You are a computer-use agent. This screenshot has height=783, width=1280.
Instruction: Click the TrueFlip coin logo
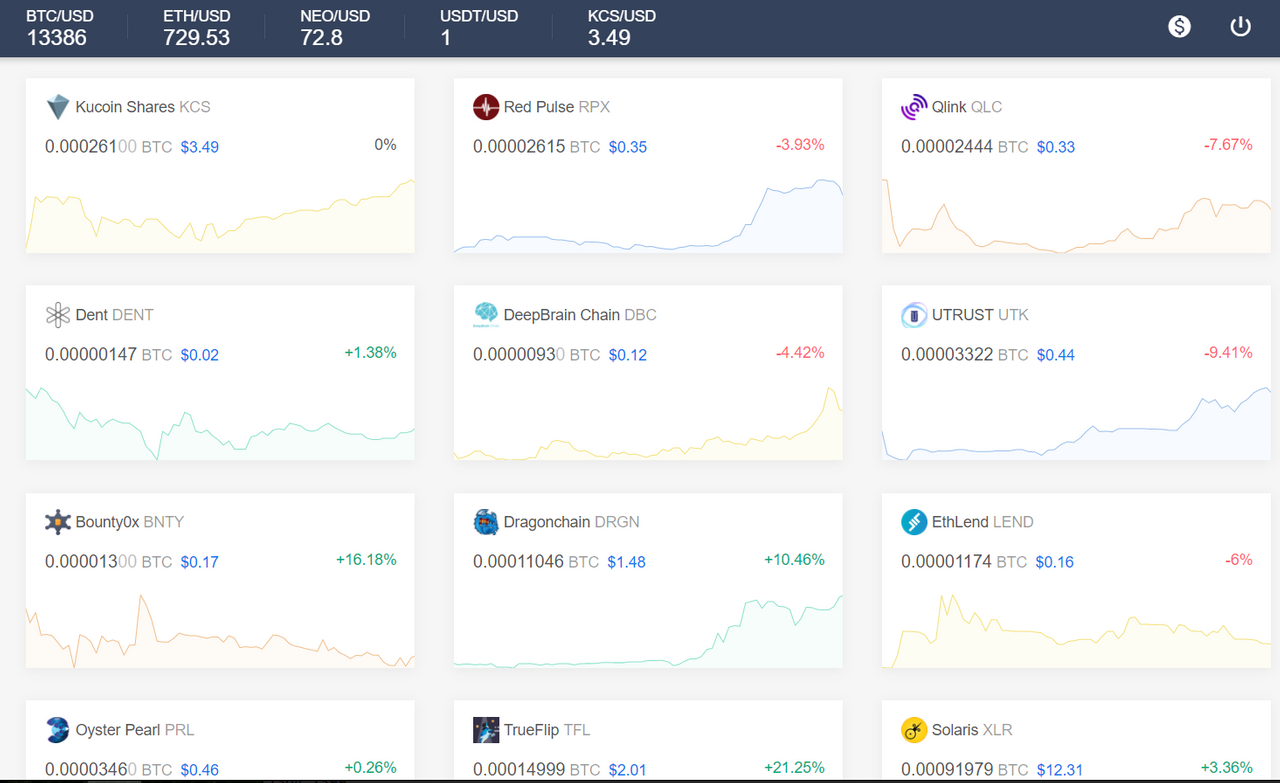486,730
